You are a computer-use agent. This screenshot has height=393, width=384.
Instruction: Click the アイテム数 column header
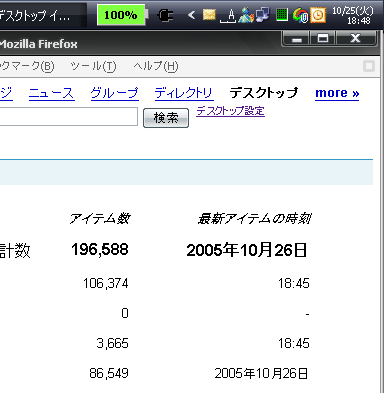[x=100, y=219]
